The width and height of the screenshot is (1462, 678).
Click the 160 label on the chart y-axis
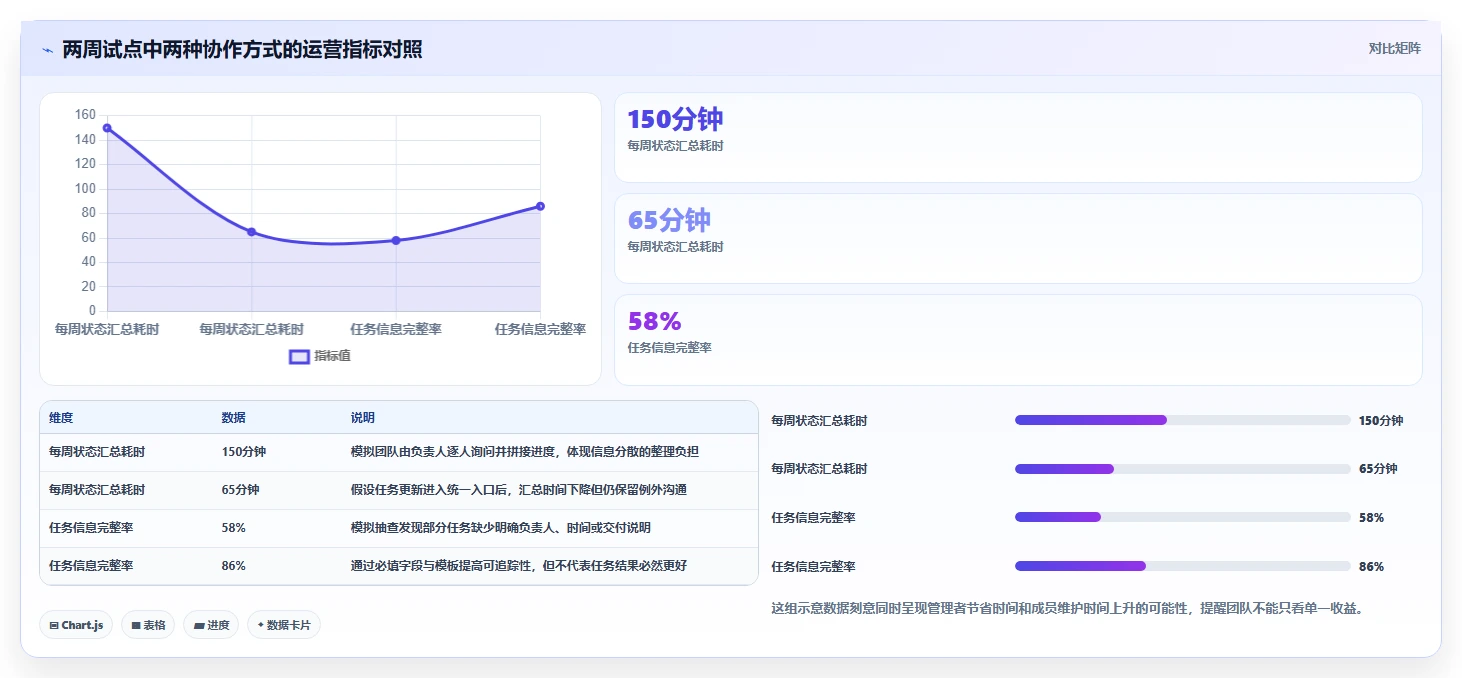point(86,115)
